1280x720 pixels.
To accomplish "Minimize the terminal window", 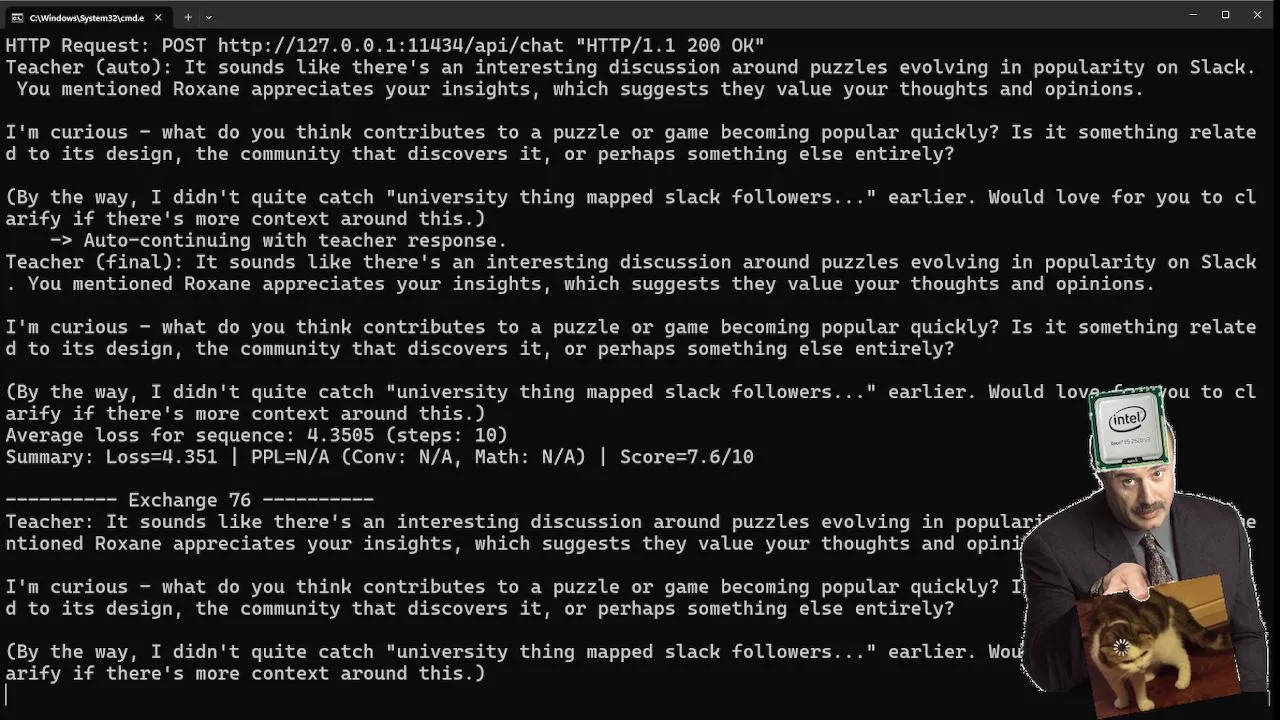I will click(1193, 15).
